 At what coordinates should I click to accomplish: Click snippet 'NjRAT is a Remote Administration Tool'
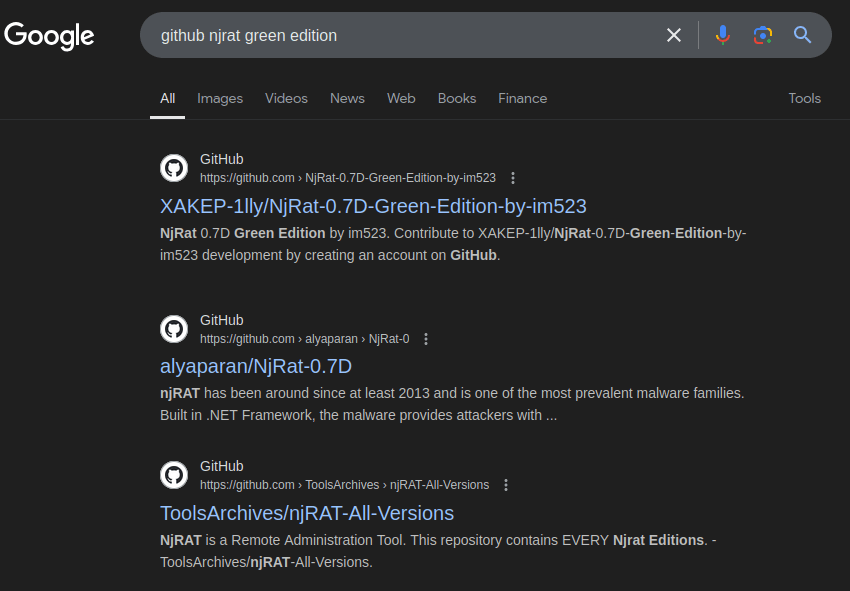point(283,541)
